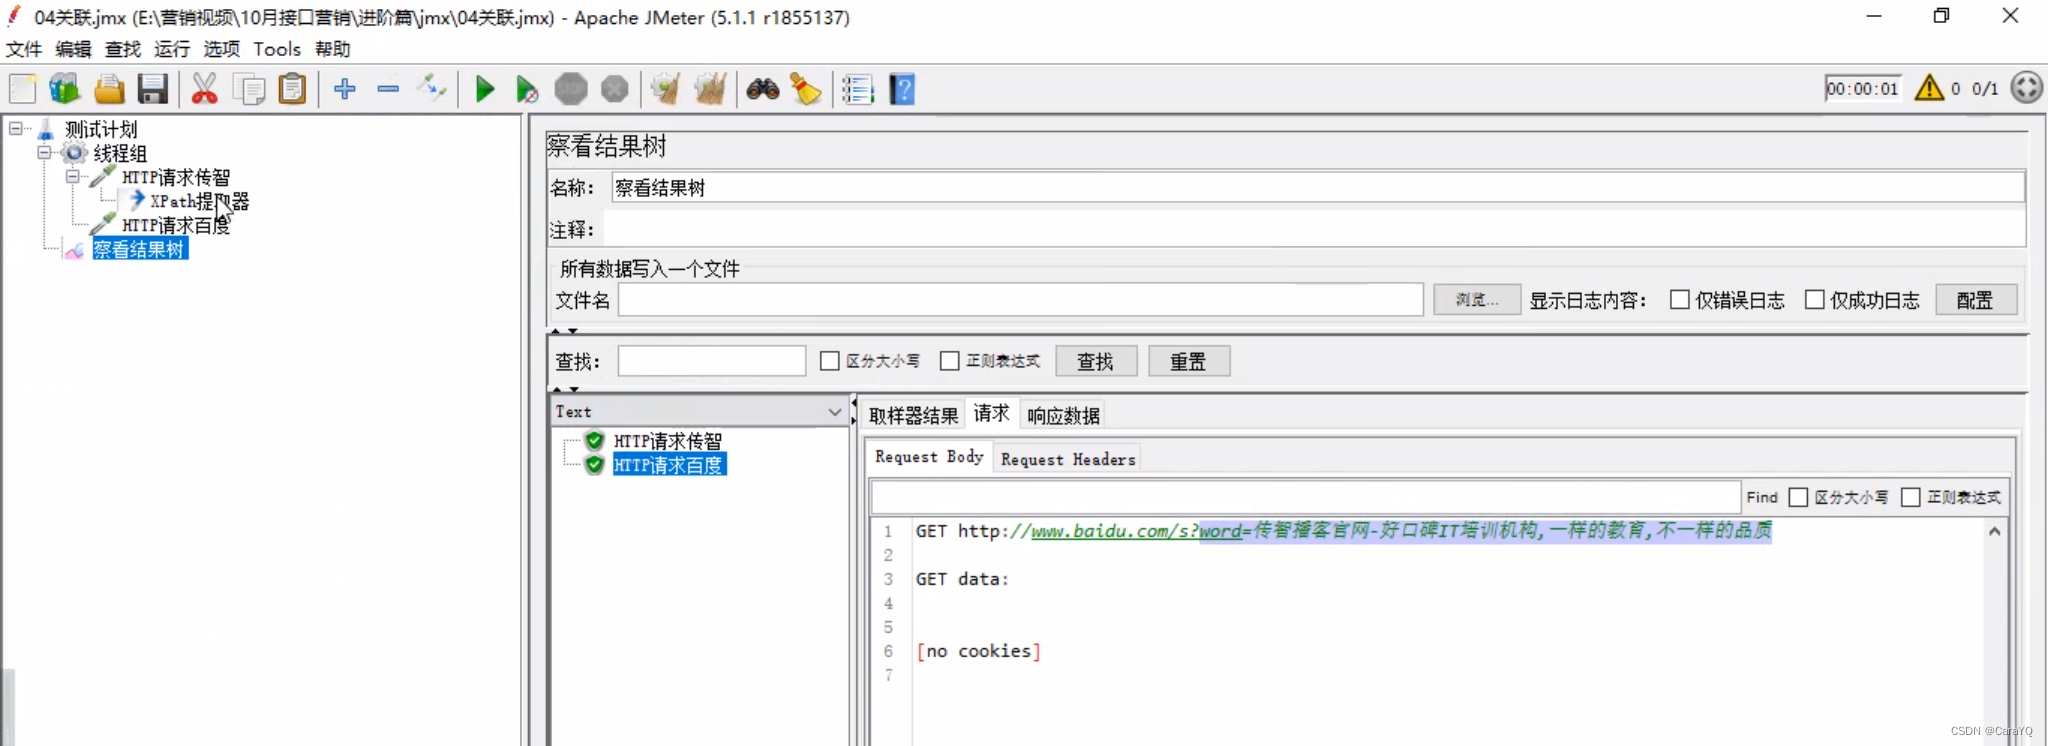Toggle 正则表达式 checkbox next to Find
The image size is (2048, 746).
[x=1910, y=497]
